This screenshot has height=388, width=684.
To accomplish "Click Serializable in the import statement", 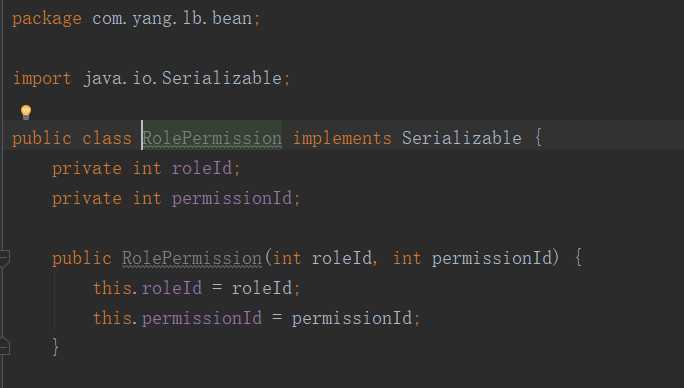I will [x=222, y=78].
